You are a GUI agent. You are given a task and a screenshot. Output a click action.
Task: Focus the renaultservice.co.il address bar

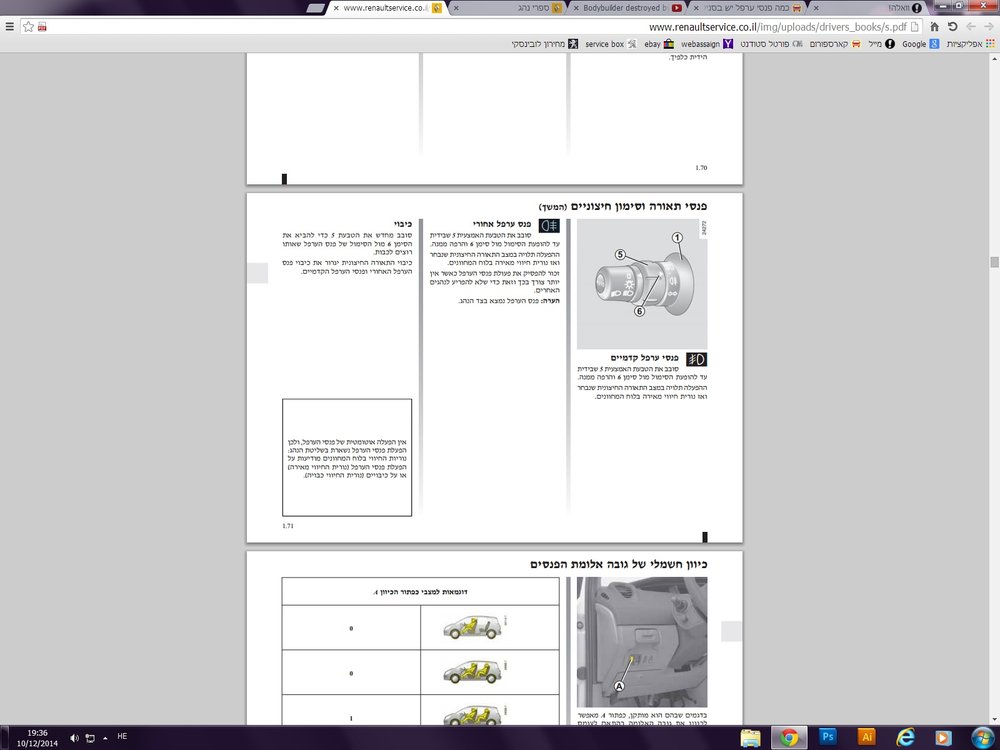(472, 27)
